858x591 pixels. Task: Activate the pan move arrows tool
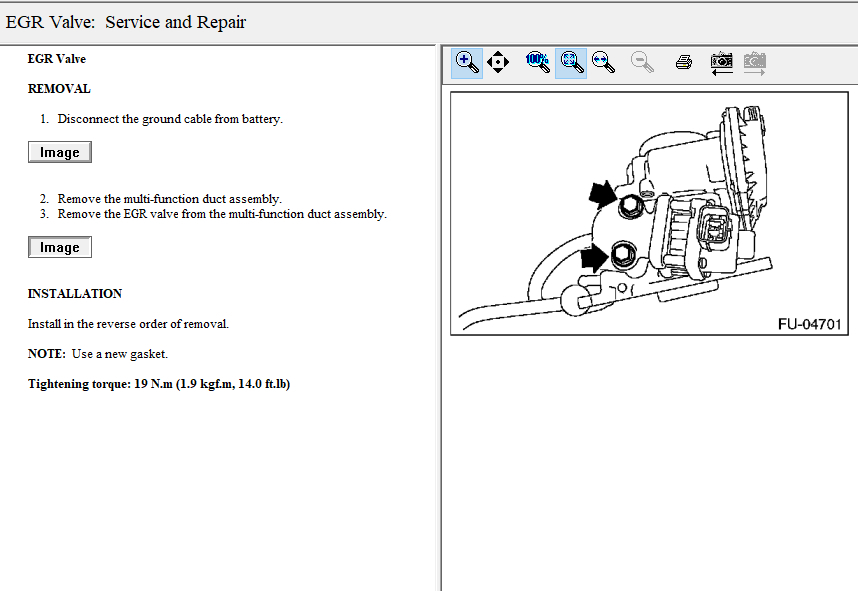click(x=498, y=62)
